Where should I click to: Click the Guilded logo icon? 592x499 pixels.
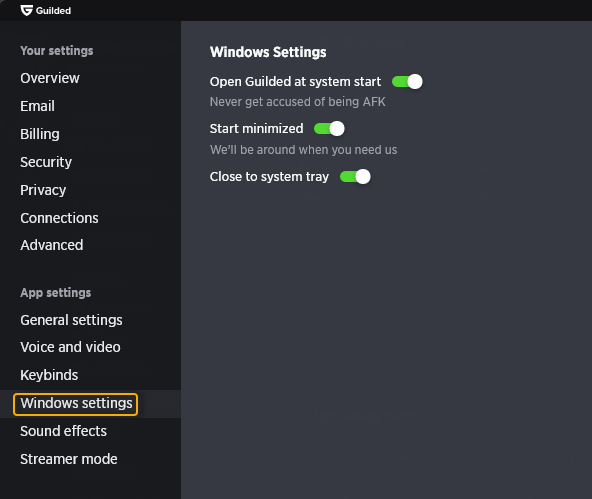(26, 10)
